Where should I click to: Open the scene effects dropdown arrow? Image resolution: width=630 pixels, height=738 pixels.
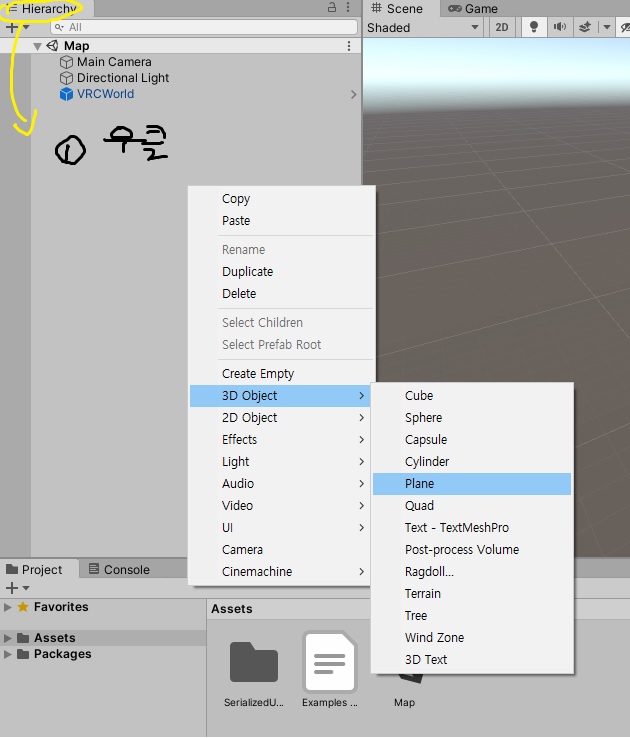tap(606, 27)
